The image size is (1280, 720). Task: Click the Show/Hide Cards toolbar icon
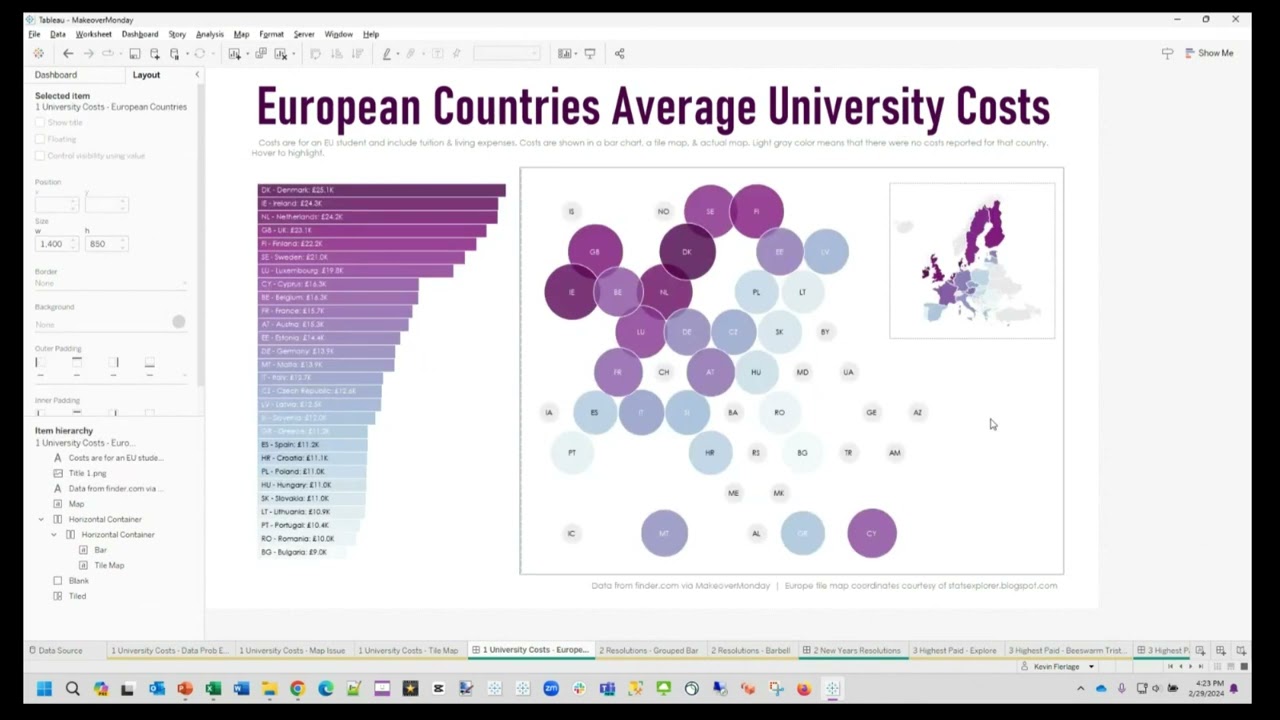(564, 54)
